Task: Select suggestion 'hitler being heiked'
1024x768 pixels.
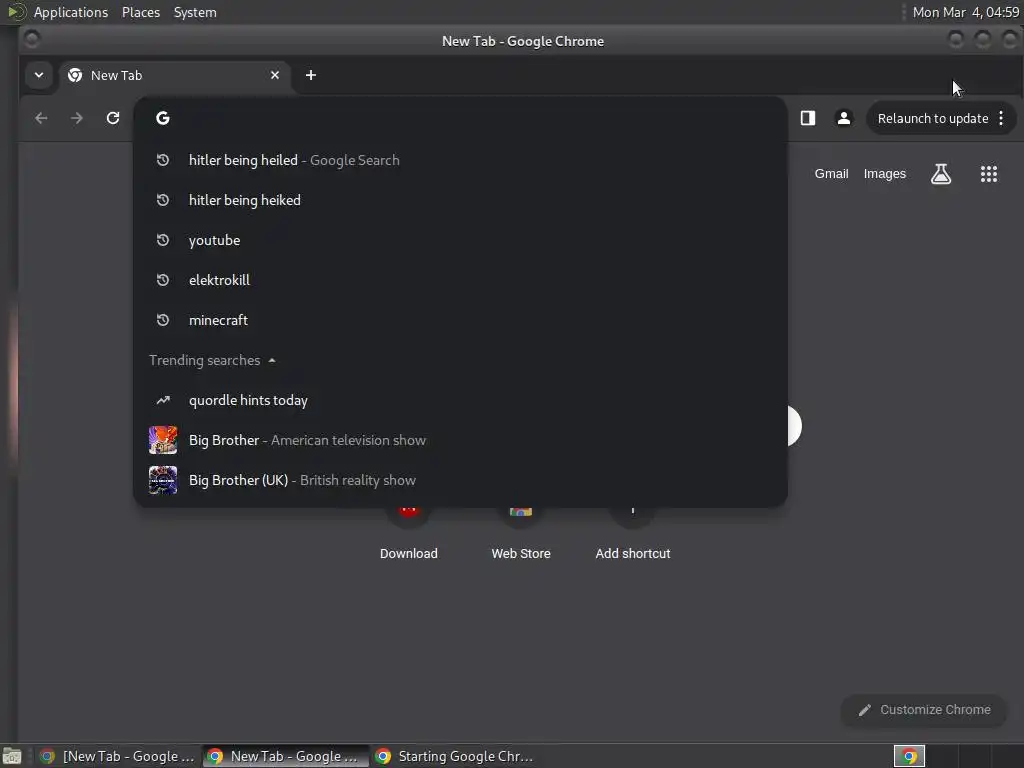Action: pos(460,200)
